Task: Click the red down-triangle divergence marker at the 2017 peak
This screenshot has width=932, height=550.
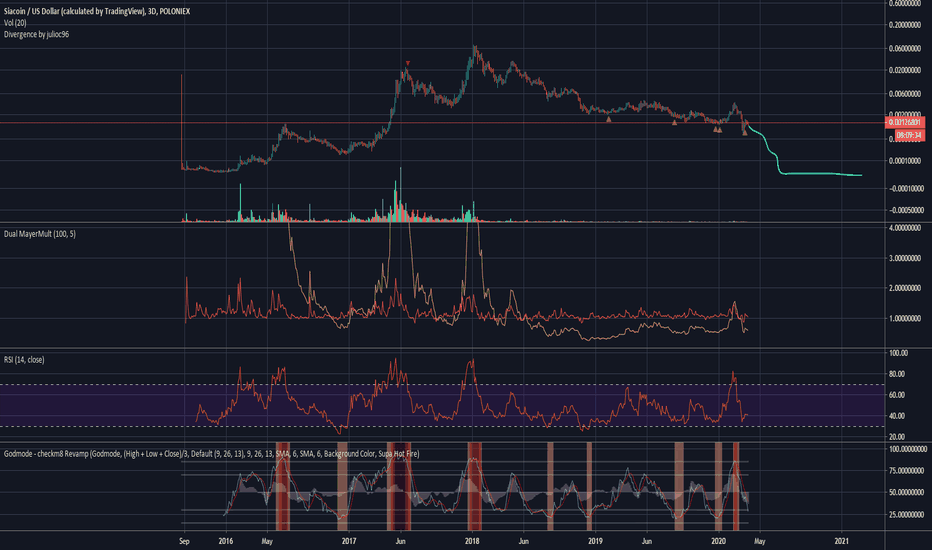Action: click(x=407, y=63)
